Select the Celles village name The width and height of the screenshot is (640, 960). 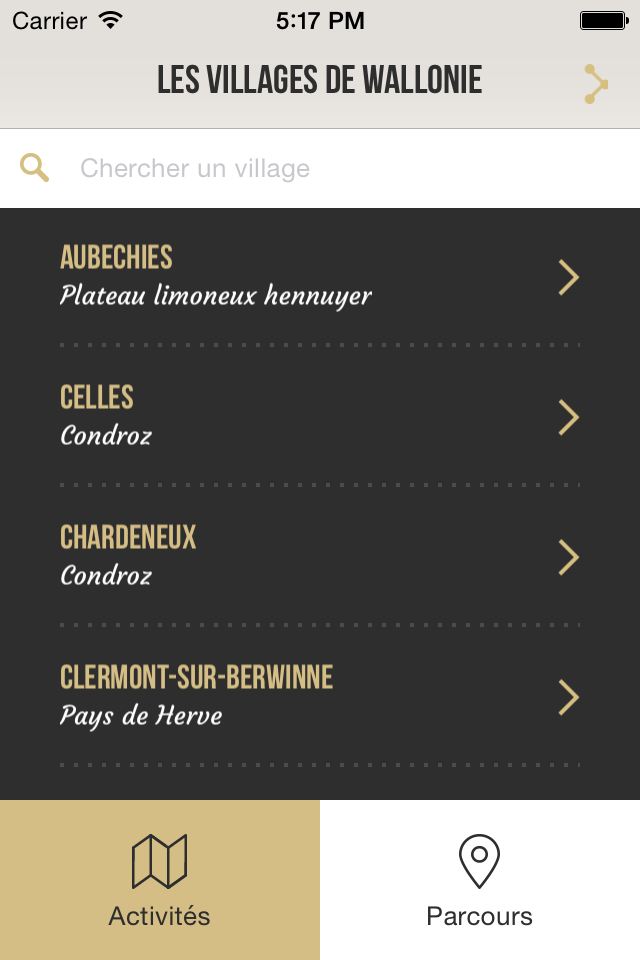click(97, 397)
